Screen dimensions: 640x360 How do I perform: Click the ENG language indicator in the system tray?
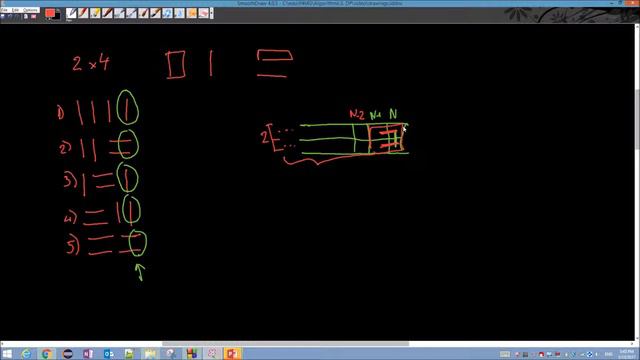click(608, 354)
